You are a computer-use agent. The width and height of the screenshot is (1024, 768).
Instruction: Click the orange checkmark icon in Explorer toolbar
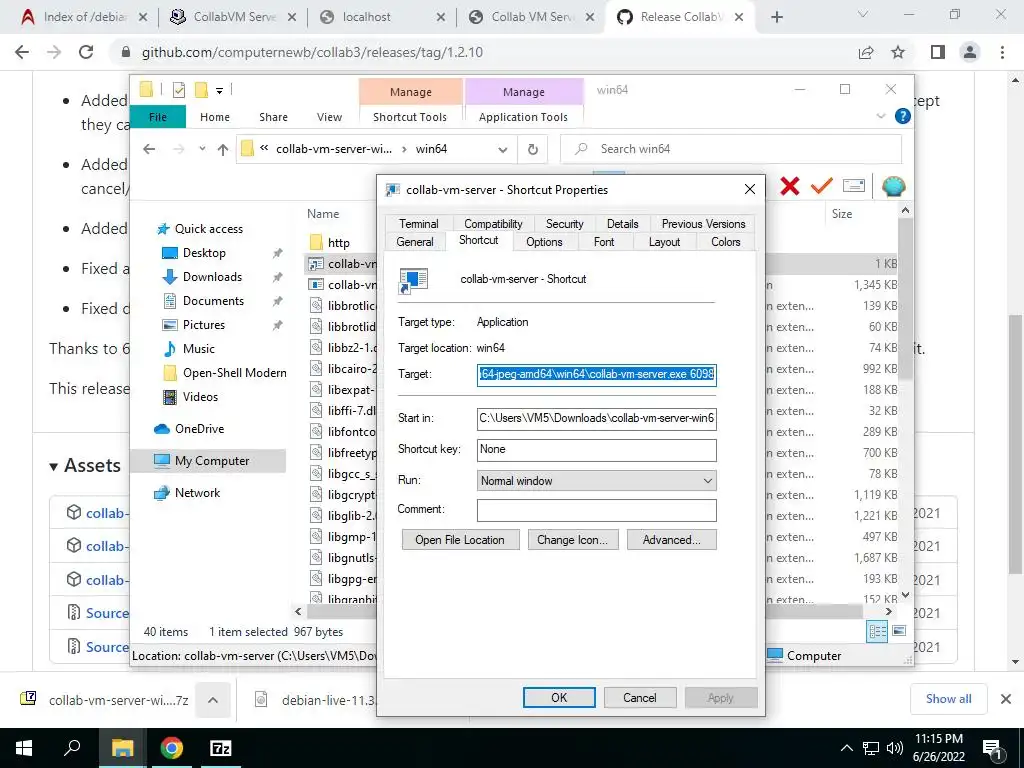[x=822, y=186]
